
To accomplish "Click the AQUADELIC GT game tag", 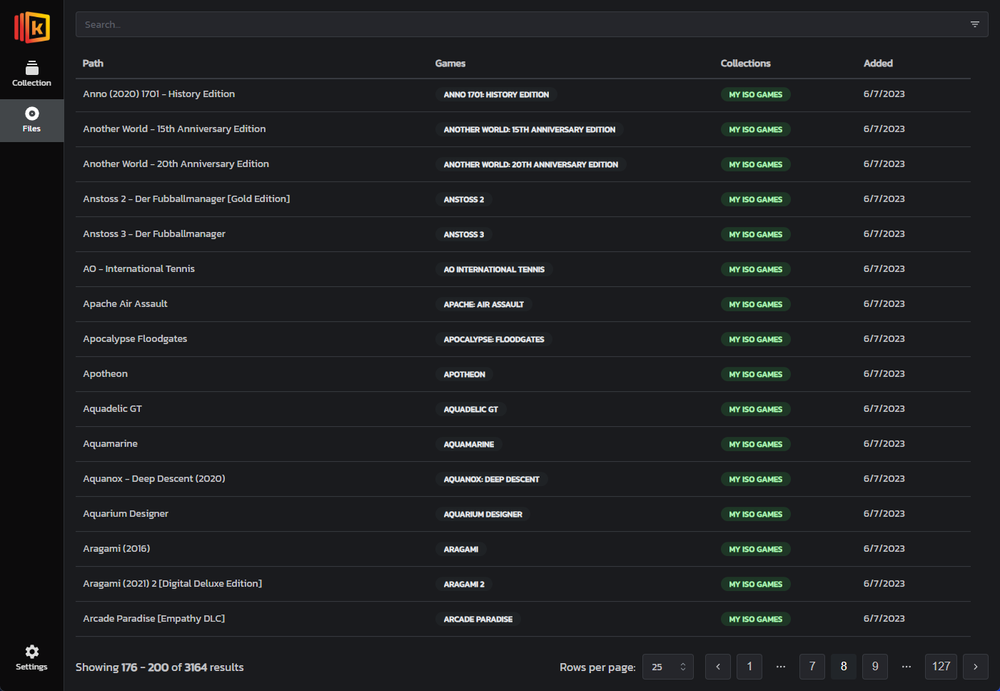I will 471,410.
